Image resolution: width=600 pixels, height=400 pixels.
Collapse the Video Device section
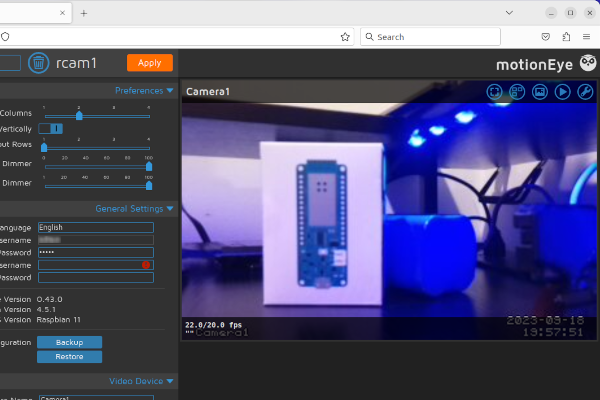click(x=141, y=381)
